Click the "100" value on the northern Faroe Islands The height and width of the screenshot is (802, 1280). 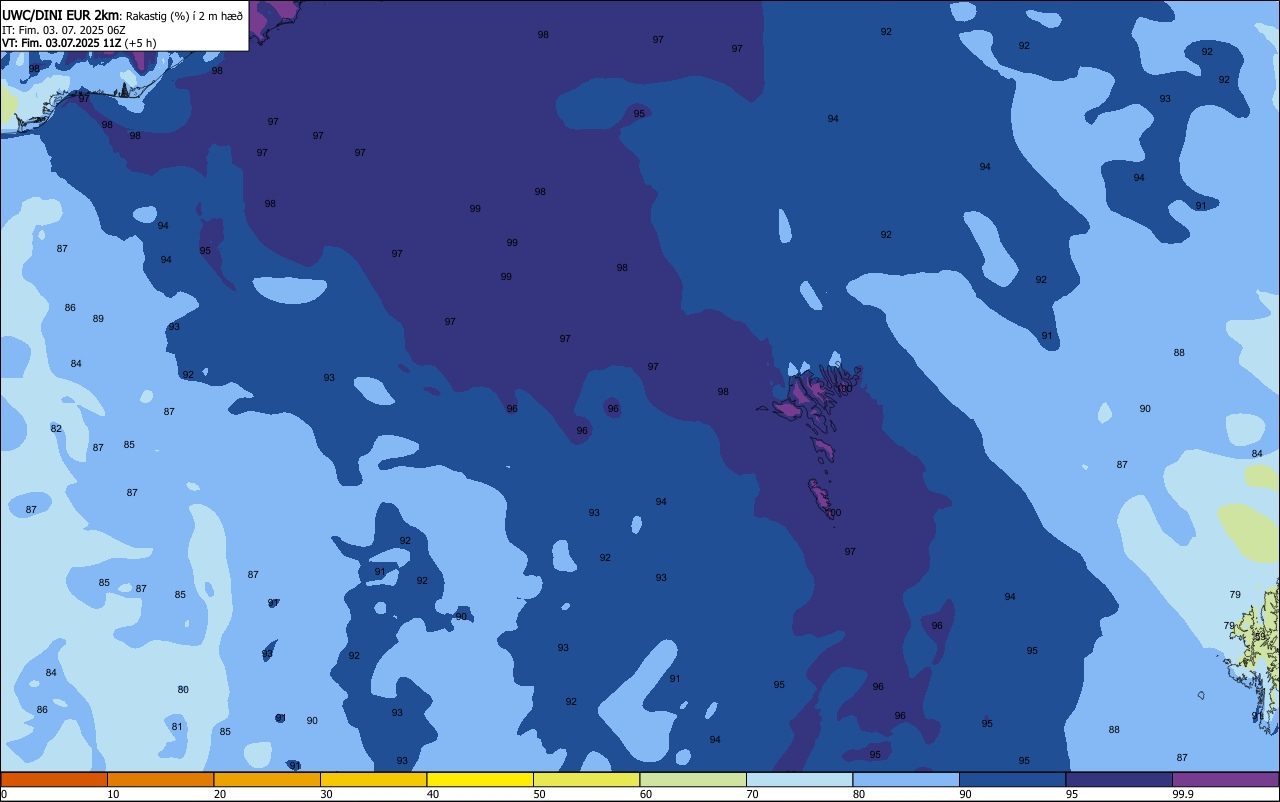(x=844, y=389)
